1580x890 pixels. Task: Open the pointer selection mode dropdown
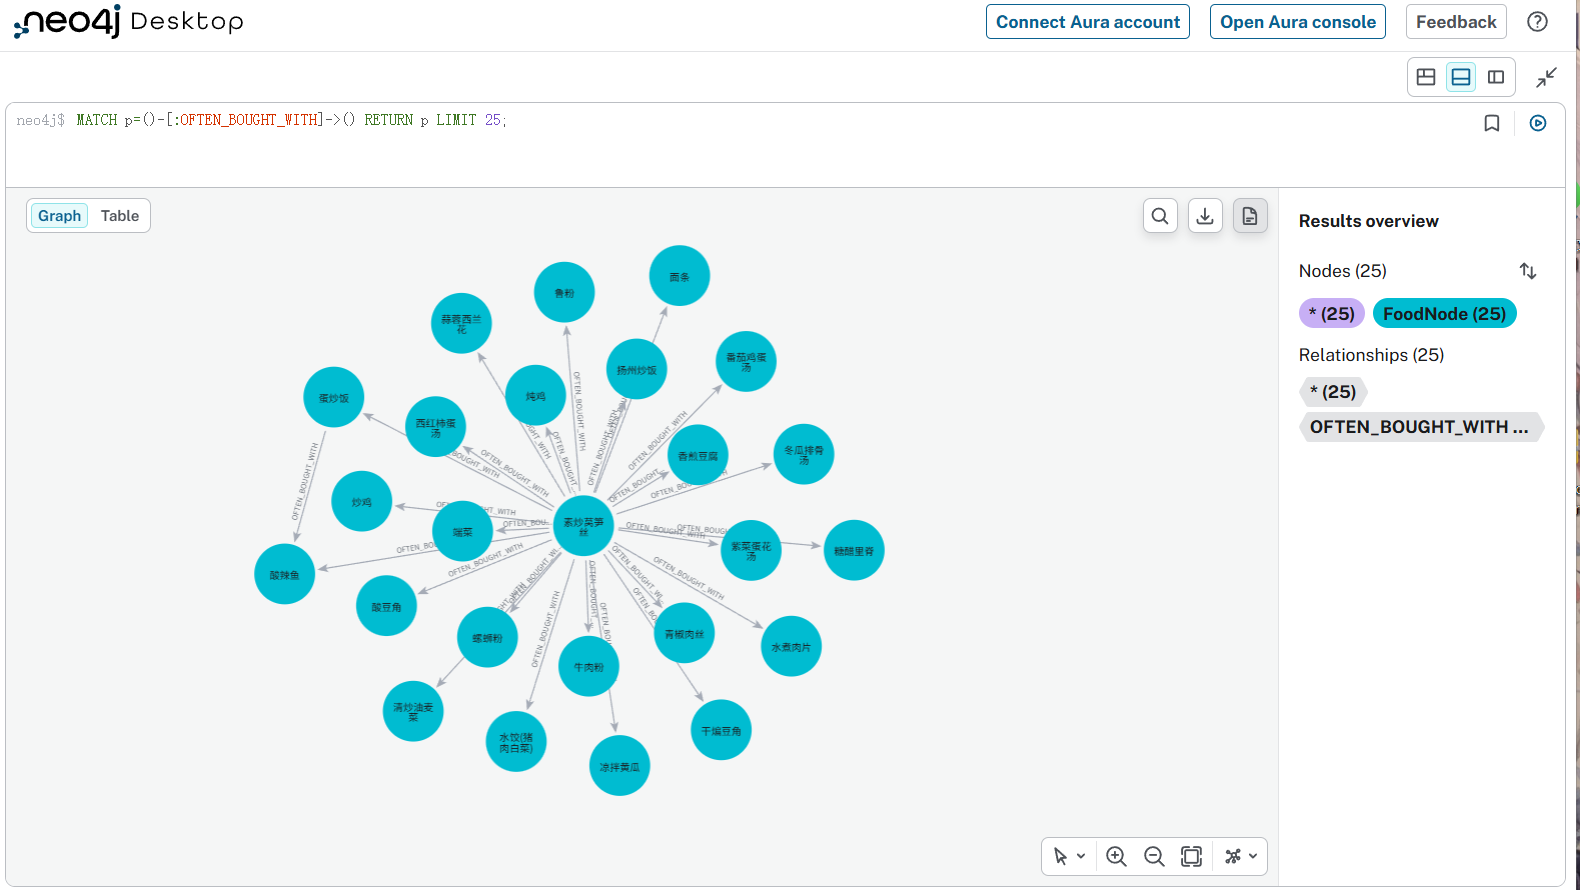point(1069,856)
